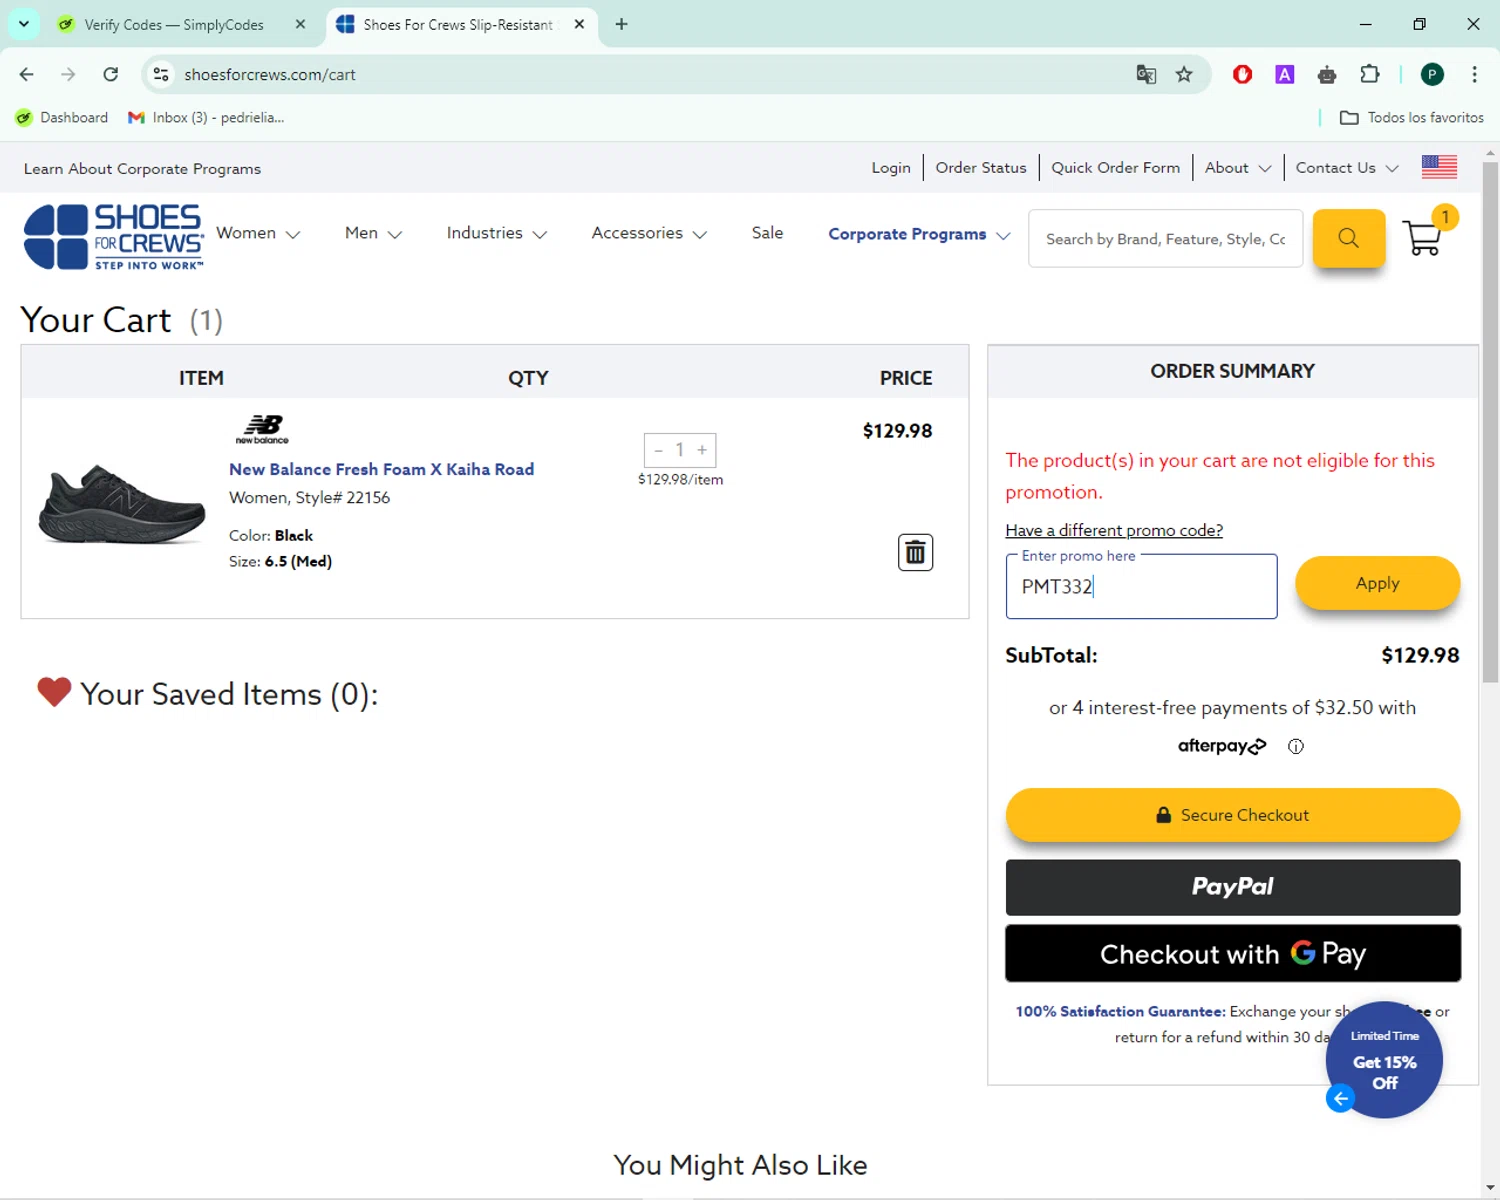This screenshot has width=1500, height=1200.
Task: Click the Shoes For Crews logo
Action: coord(114,237)
